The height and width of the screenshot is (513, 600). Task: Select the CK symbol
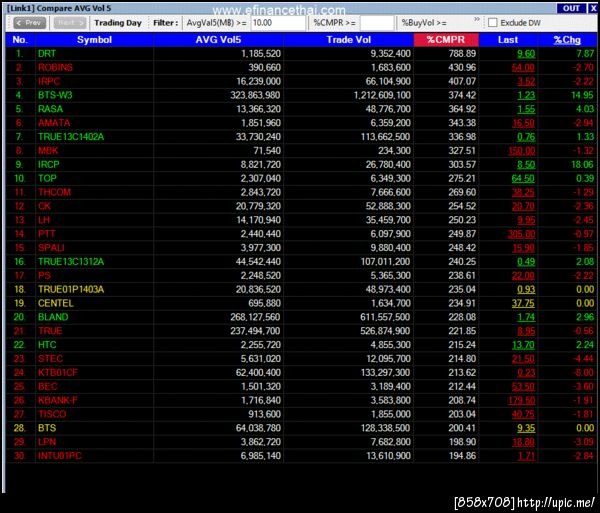pos(44,206)
